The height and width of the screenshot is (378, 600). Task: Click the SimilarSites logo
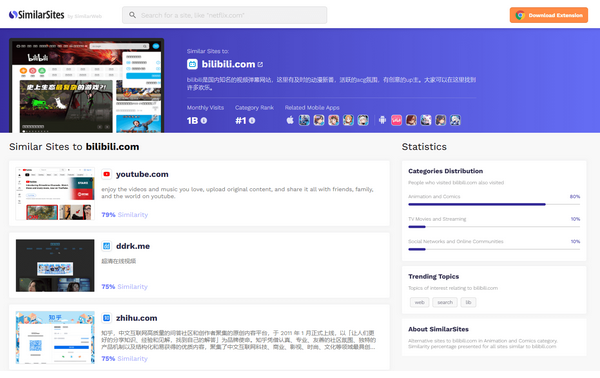(x=37, y=15)
